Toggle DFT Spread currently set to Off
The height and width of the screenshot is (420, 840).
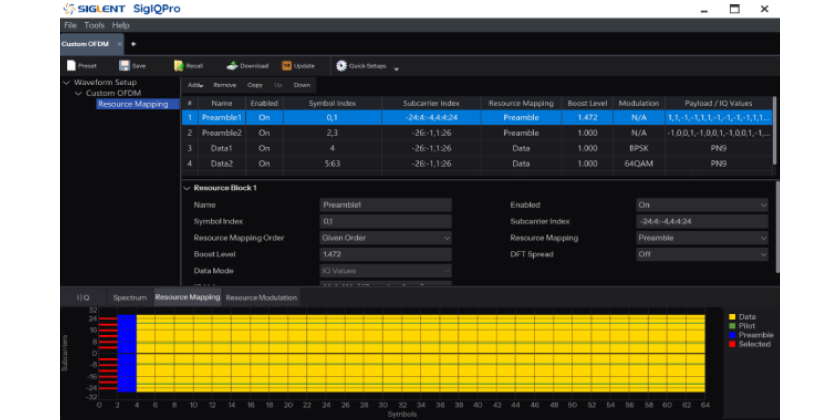(702, 254)
